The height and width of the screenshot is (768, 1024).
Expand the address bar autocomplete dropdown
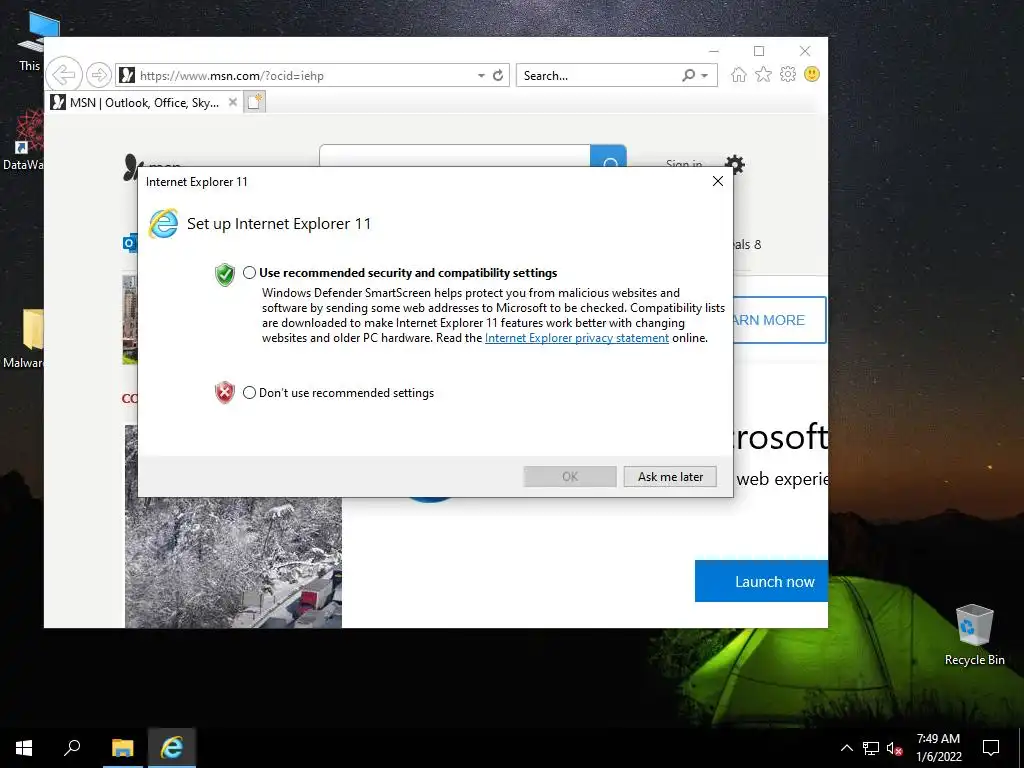click(x=481, y=76)
